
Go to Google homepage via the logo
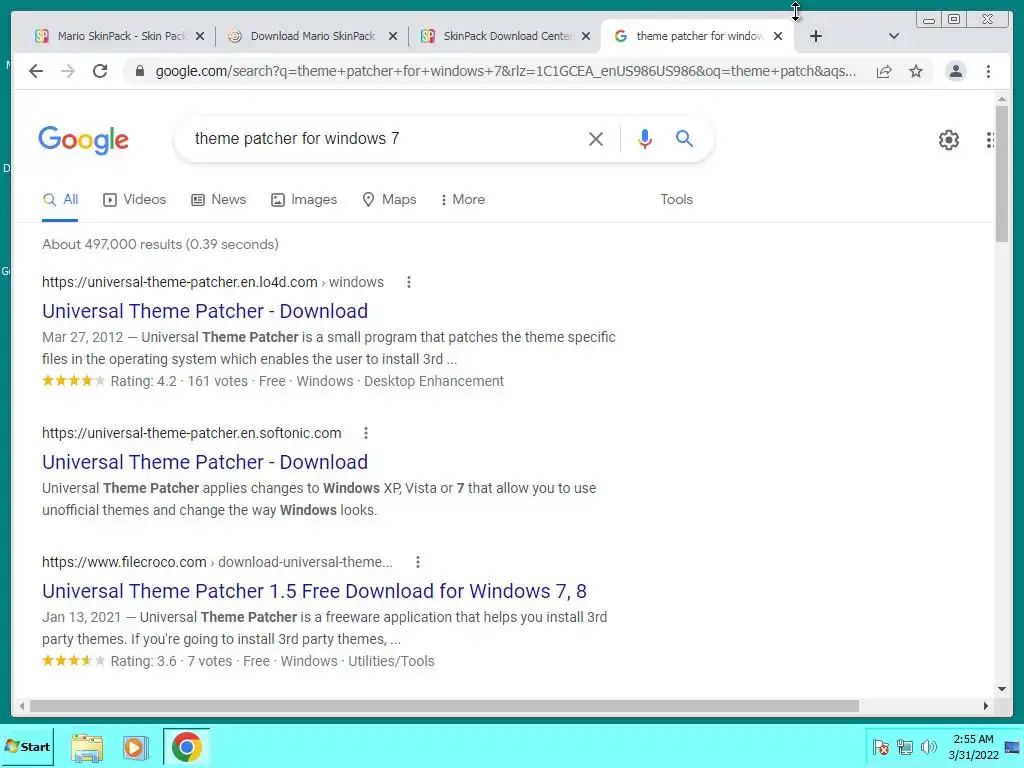pyautogui.click(x=84, y=140)
